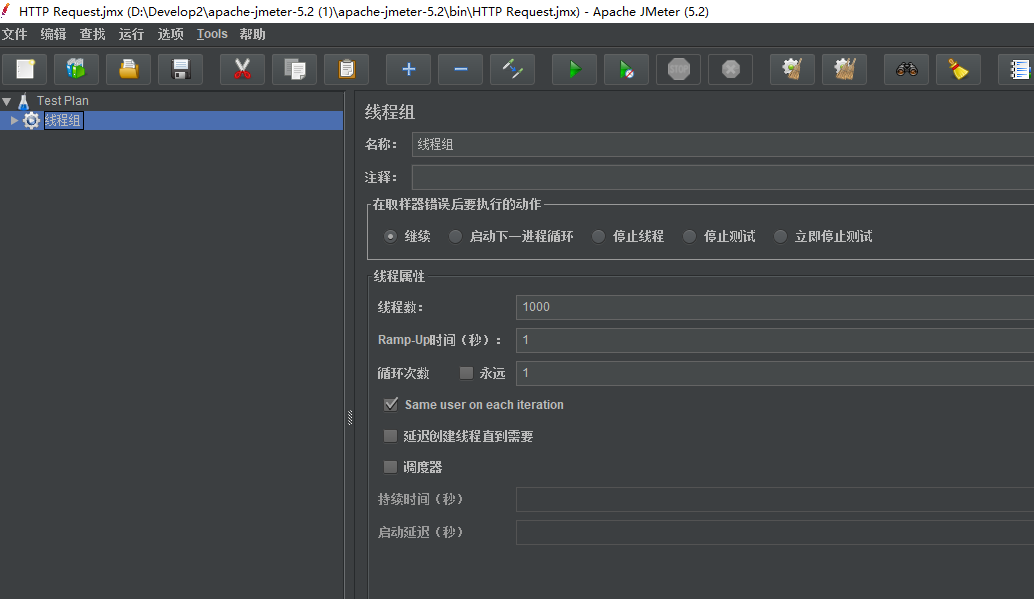Select the 停止测试 radio button
Screen dimensions: 1034x599
(x=689, y=236)
